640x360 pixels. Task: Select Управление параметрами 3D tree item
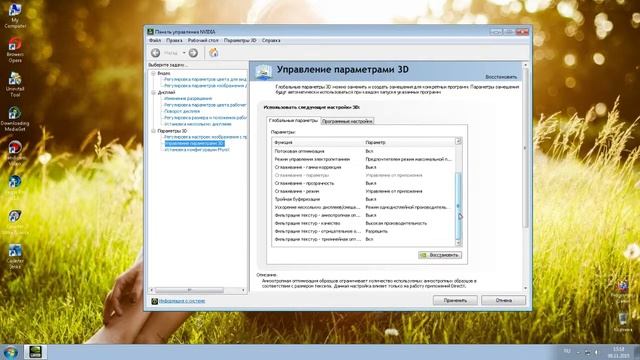(x=194, y=143)
